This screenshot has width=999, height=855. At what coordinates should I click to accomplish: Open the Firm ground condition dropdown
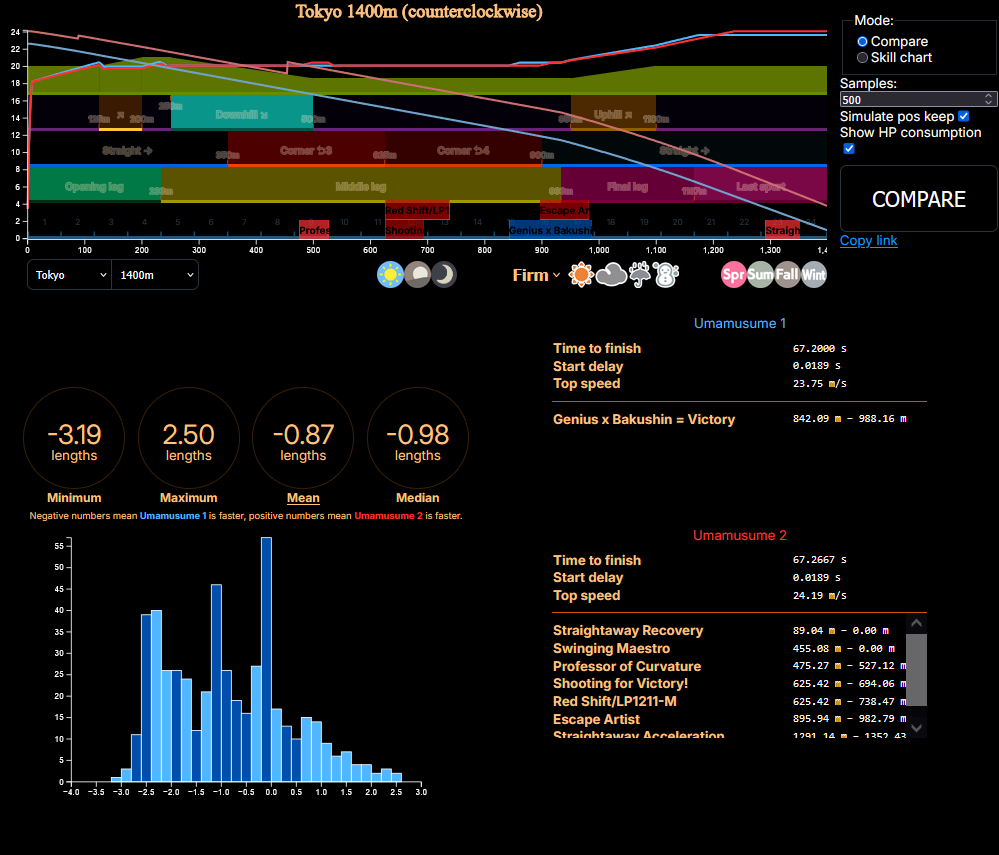(536, 275)
